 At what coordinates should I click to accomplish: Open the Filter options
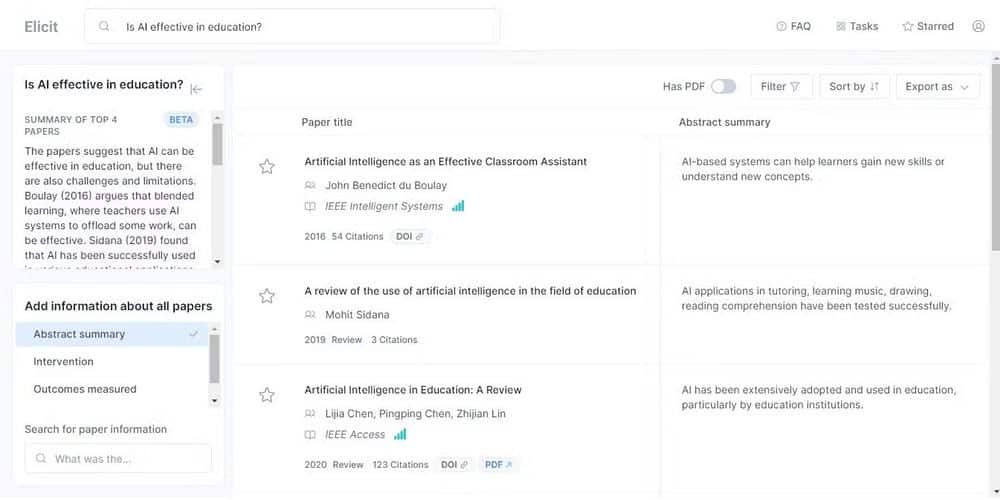pyautogui.click(x=780, y=87)
